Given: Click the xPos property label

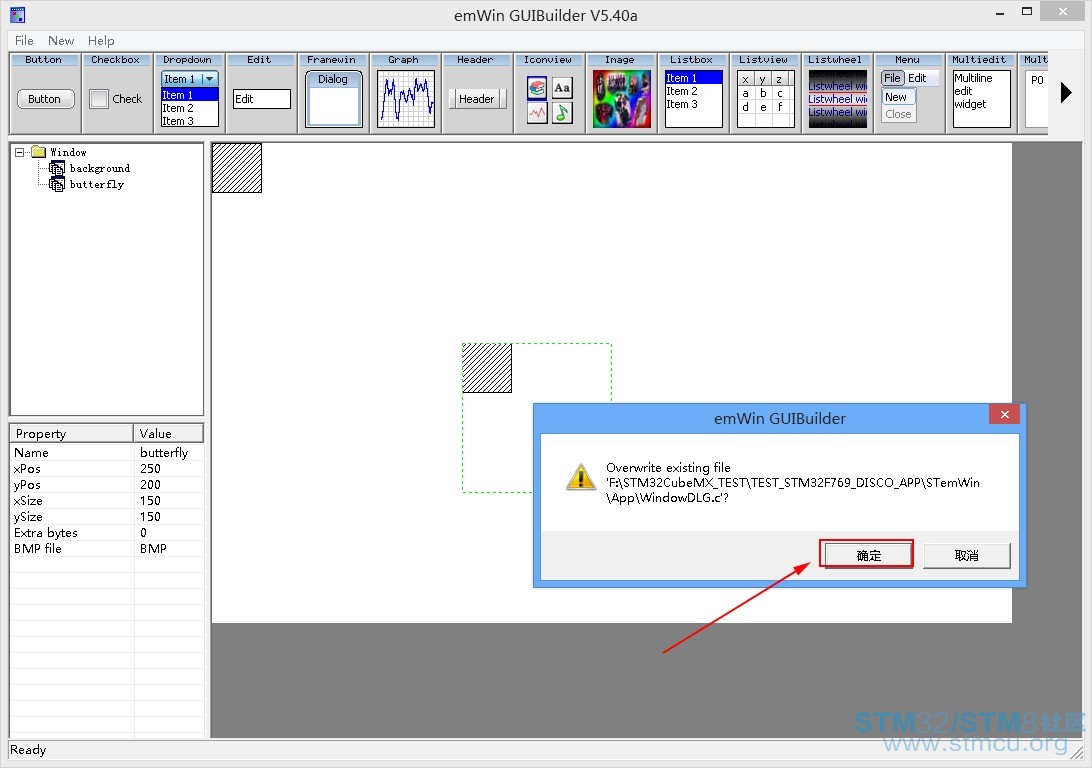Looking at the screenshot, I should [x=27, y=469].
